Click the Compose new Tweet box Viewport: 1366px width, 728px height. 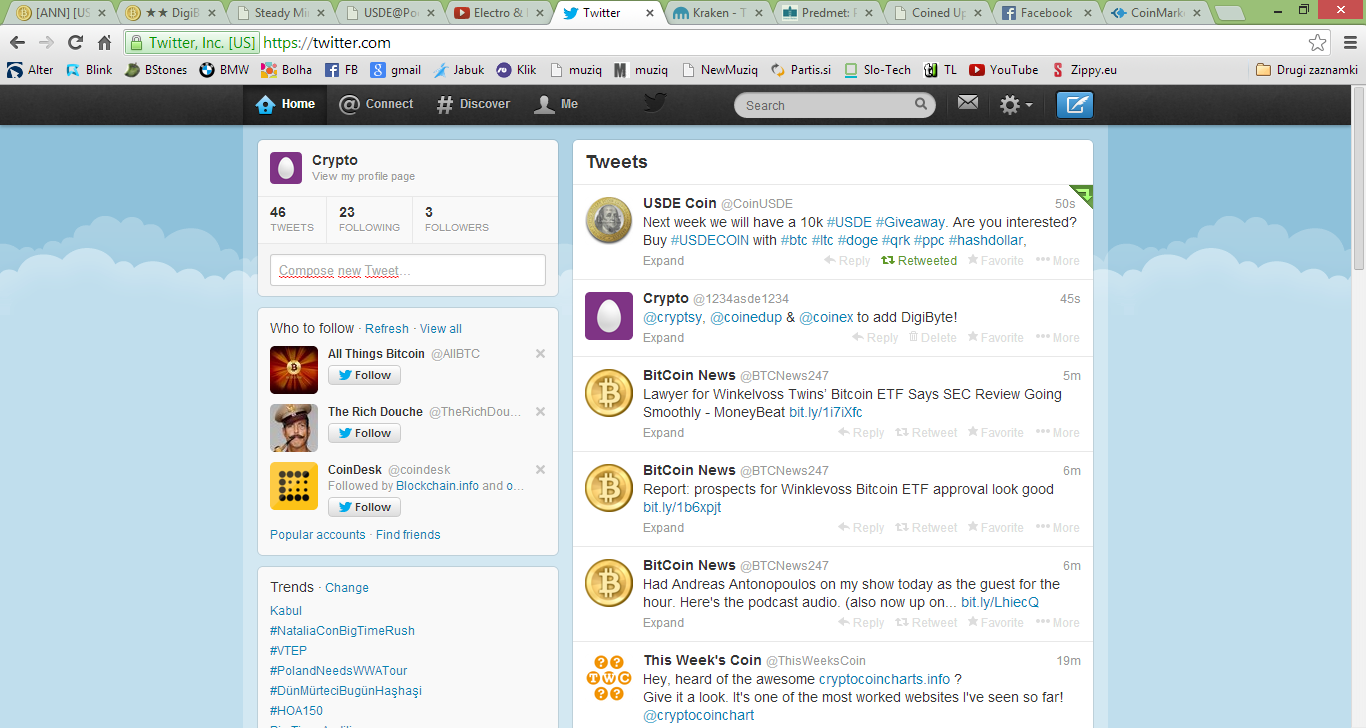pos(408,270)
